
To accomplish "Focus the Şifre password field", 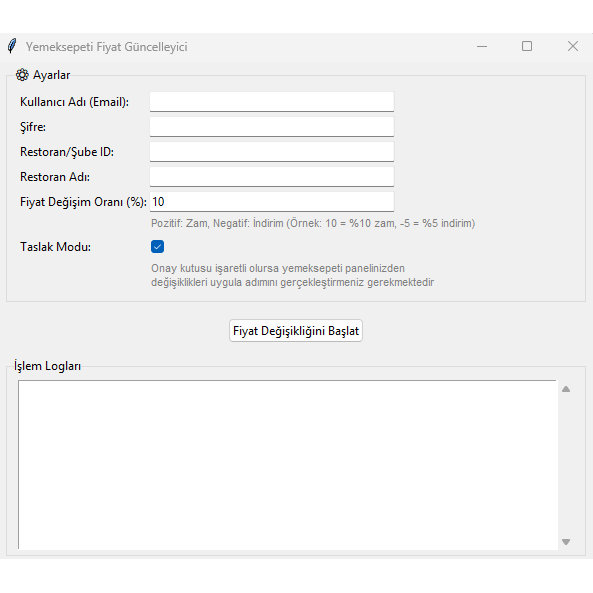I will pyautogui.click(x=272, y=127).
